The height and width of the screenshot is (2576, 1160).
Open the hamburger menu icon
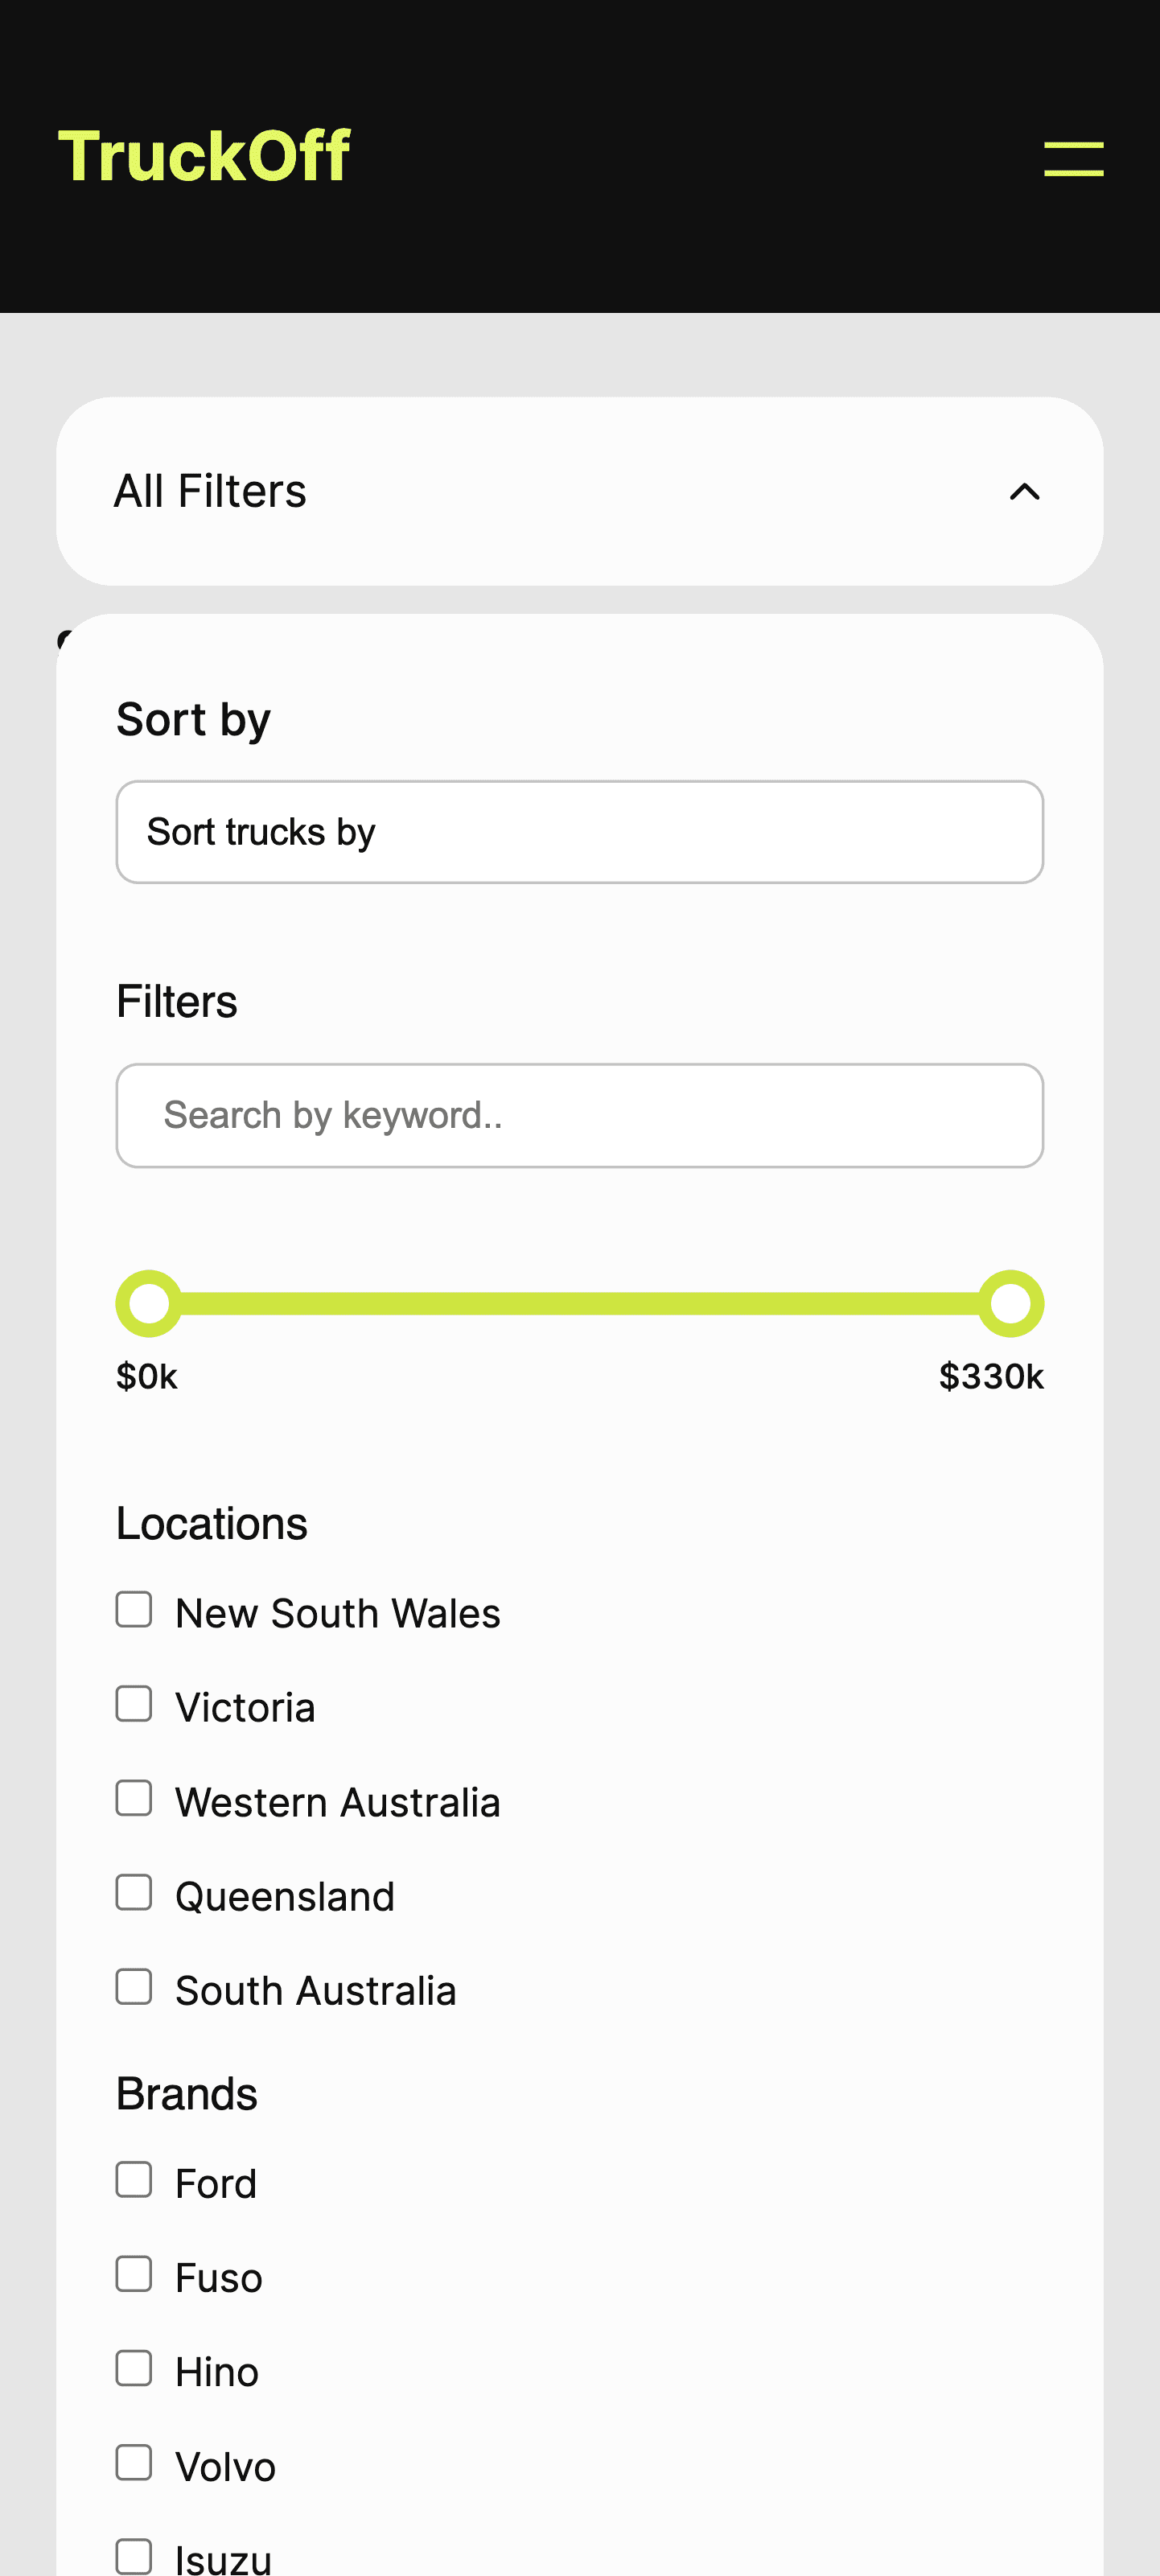tap(1073, 159)
